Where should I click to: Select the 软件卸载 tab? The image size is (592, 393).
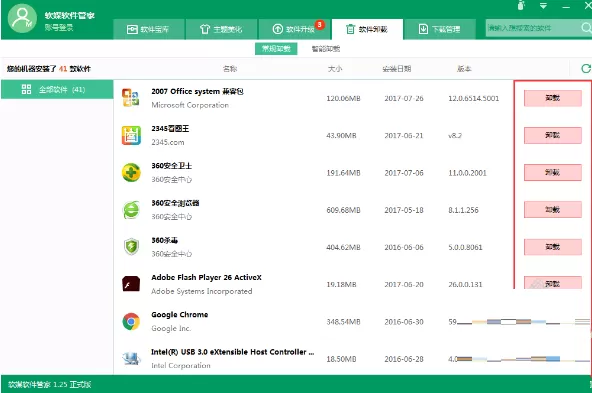click(x=367, y=29)
